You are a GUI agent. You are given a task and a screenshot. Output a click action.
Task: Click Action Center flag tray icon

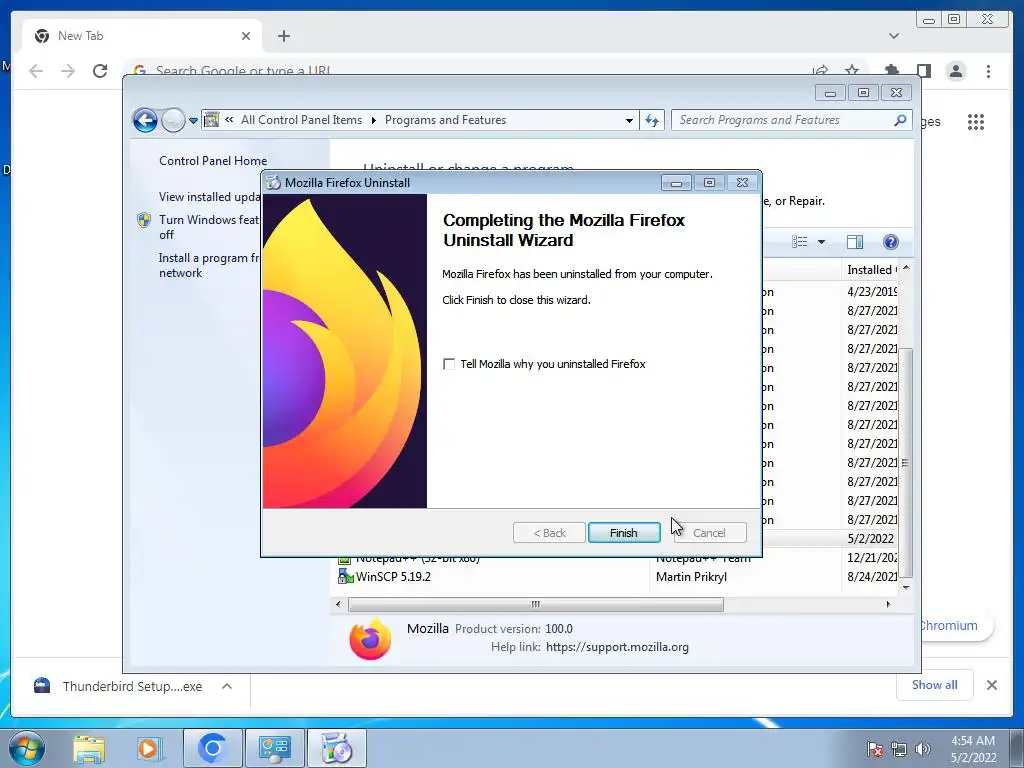(875, 749)
